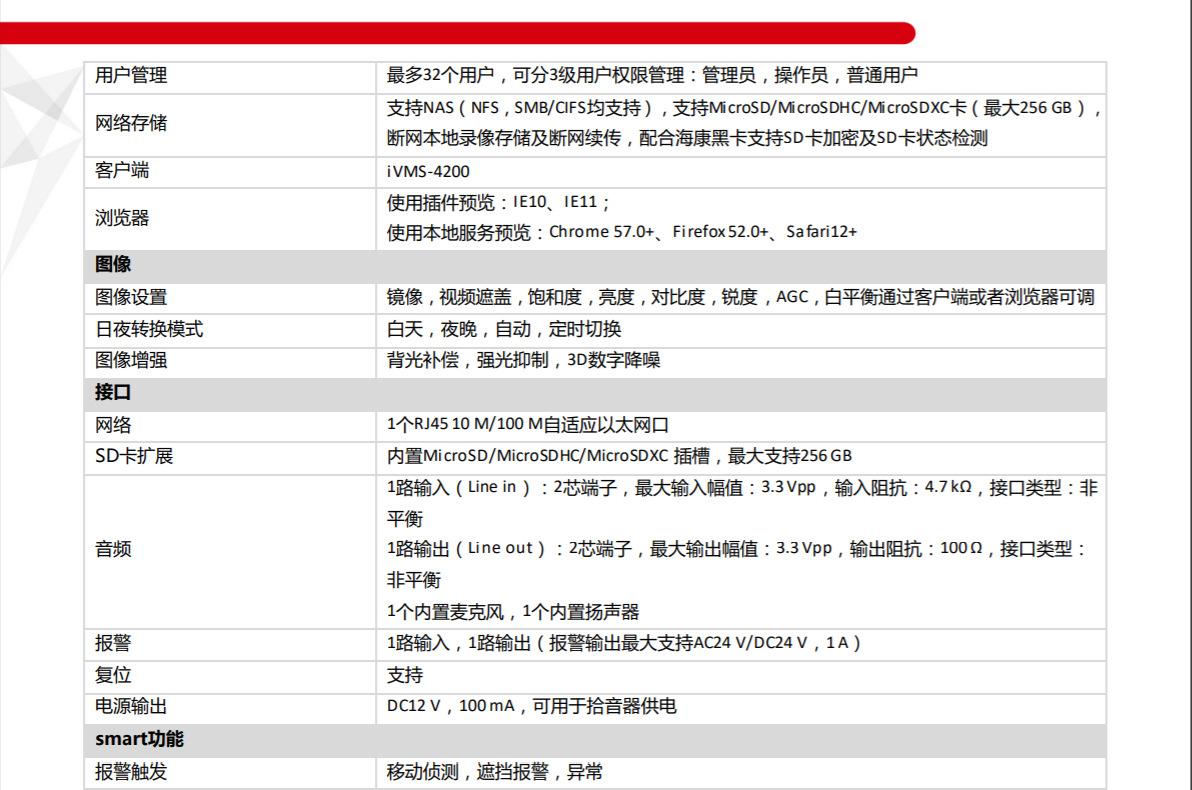The width and height of the screenshot is (1192, 790).
Task: Click the 'SD卡扩展' row label
Action: 134,456
